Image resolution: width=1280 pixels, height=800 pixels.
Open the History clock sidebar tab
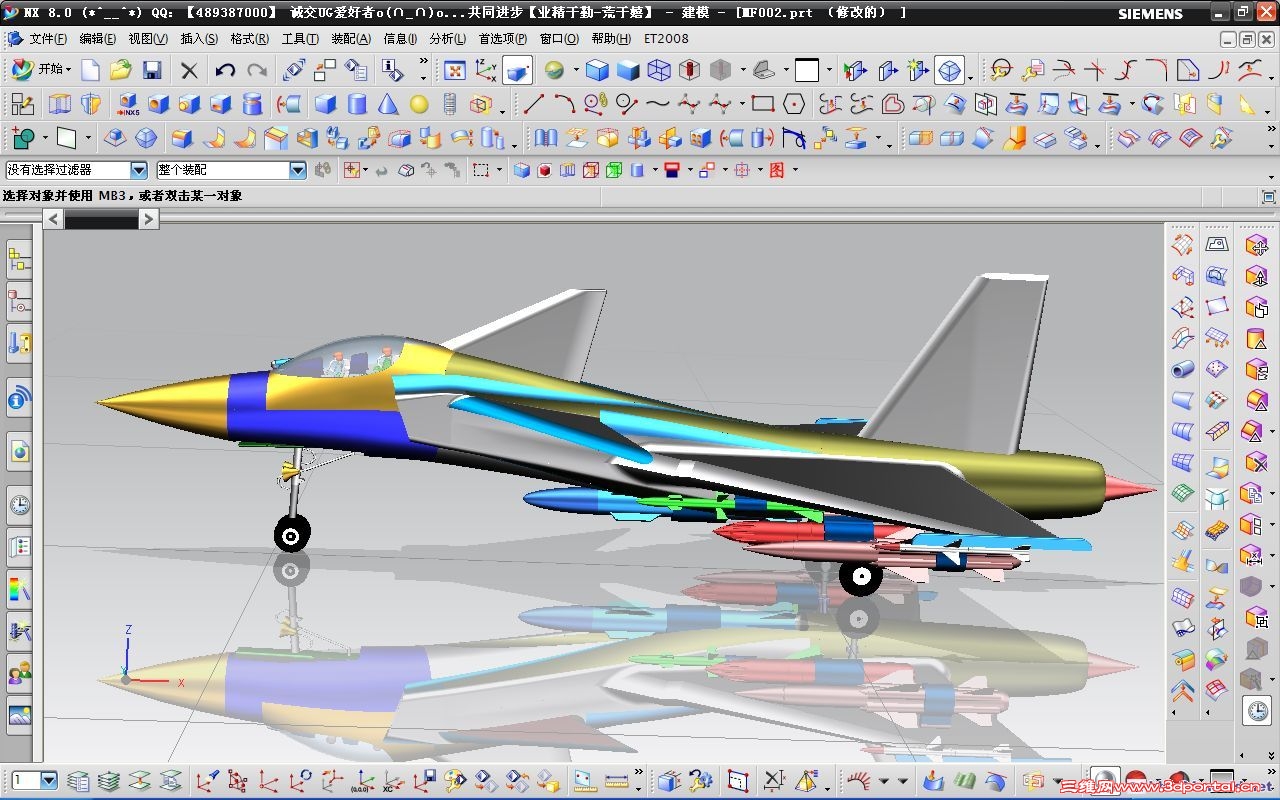(19, 504)
